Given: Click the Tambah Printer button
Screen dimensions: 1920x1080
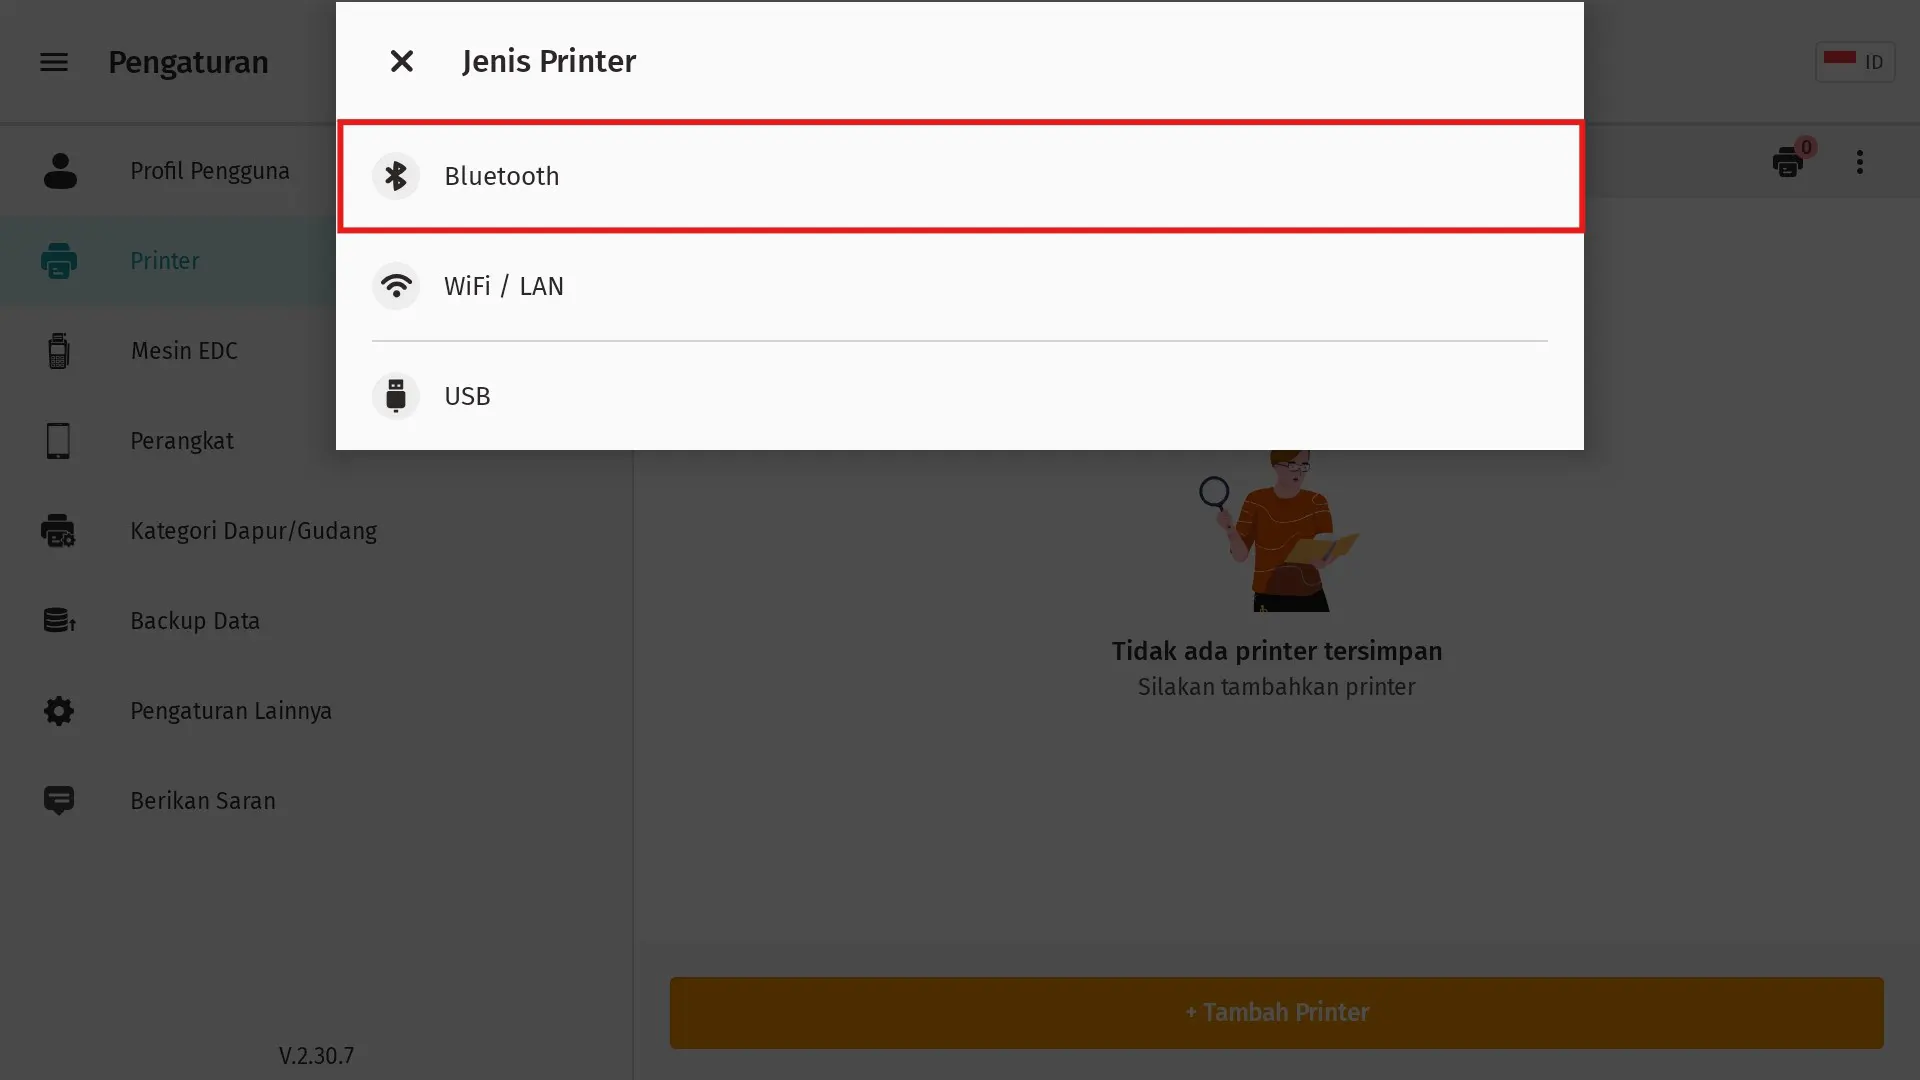Looking at the screenshot, I should pyautogui.click(x=1277, y=1012).
